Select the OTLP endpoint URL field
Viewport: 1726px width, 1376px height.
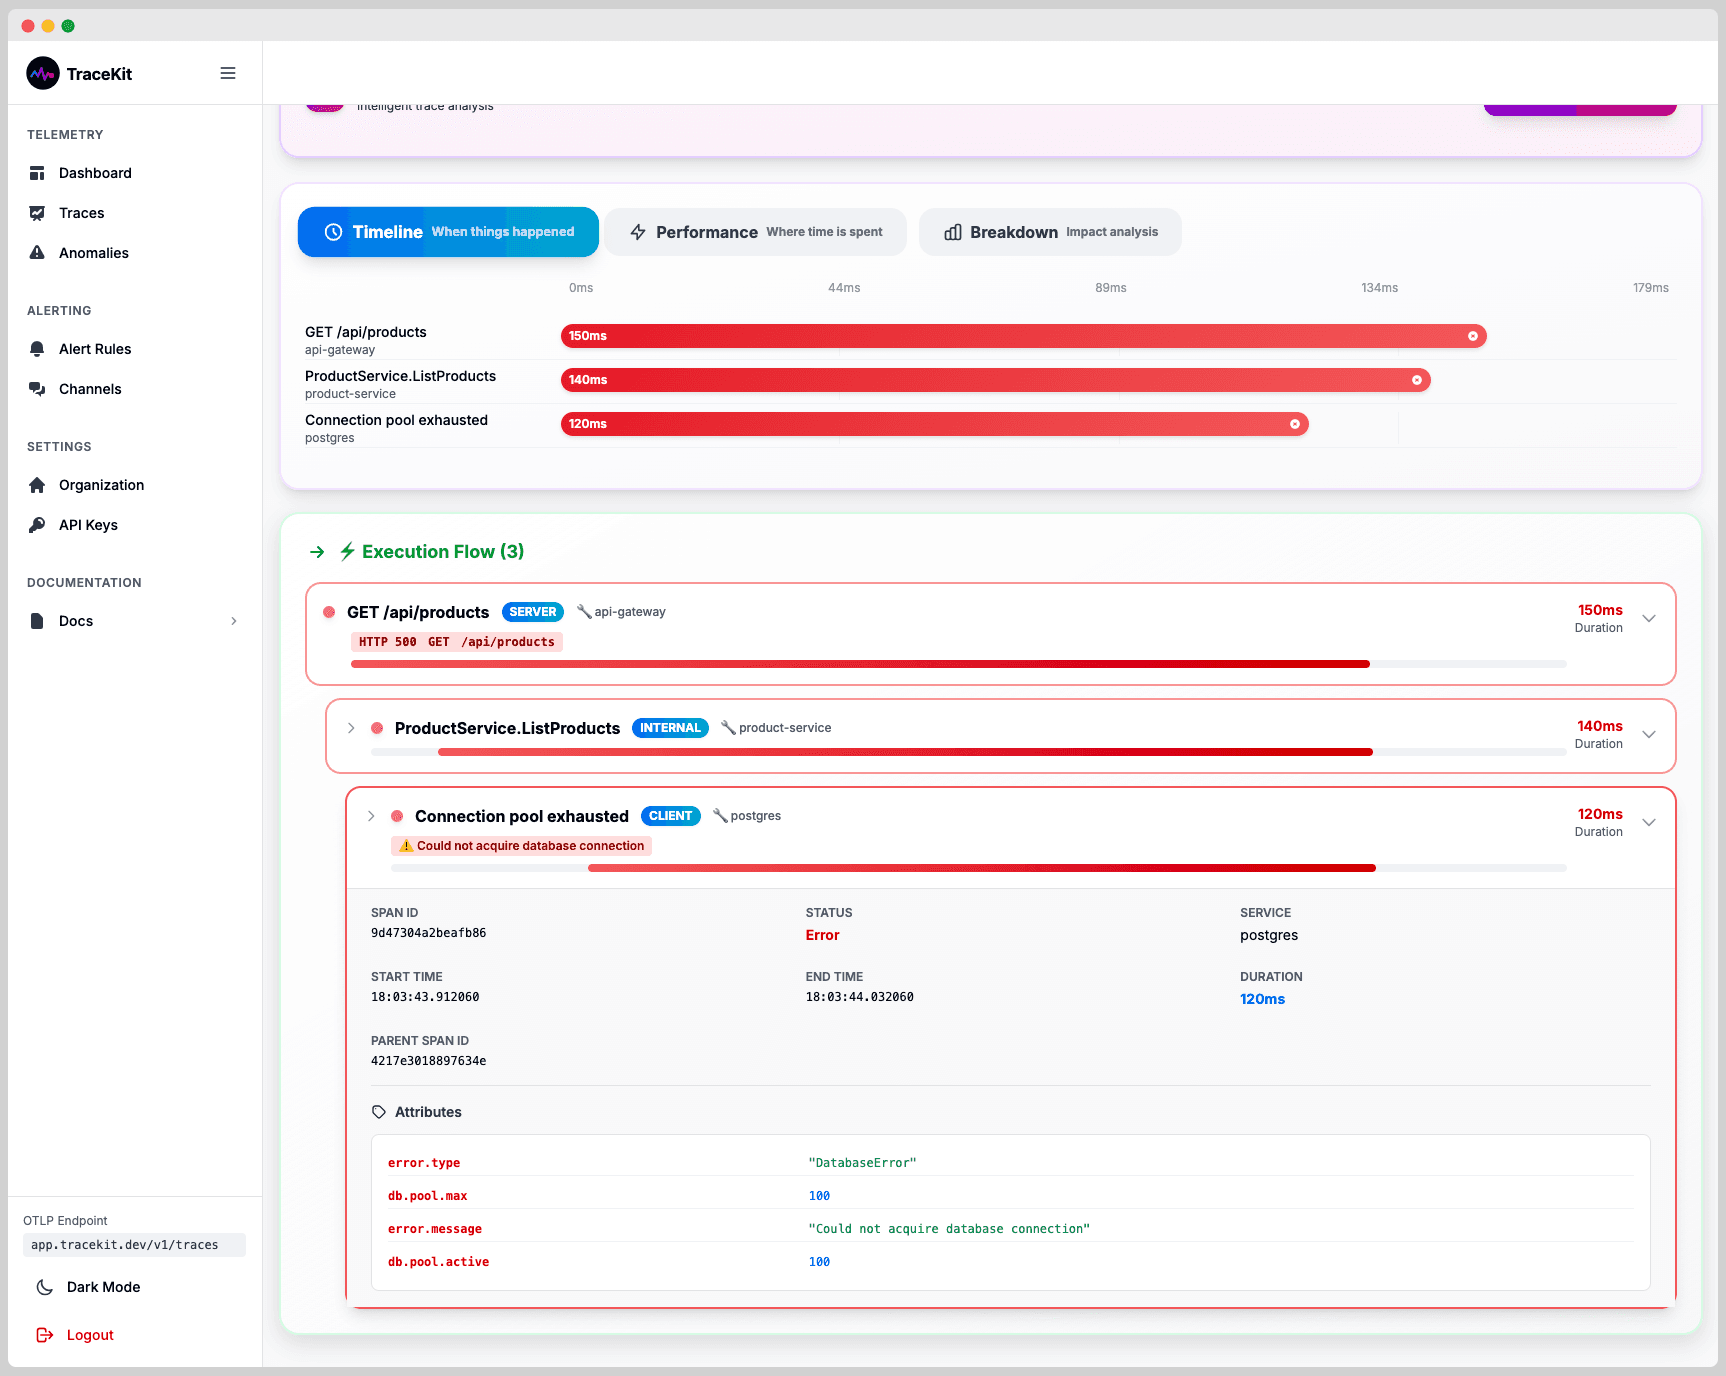coord(134,1245)
